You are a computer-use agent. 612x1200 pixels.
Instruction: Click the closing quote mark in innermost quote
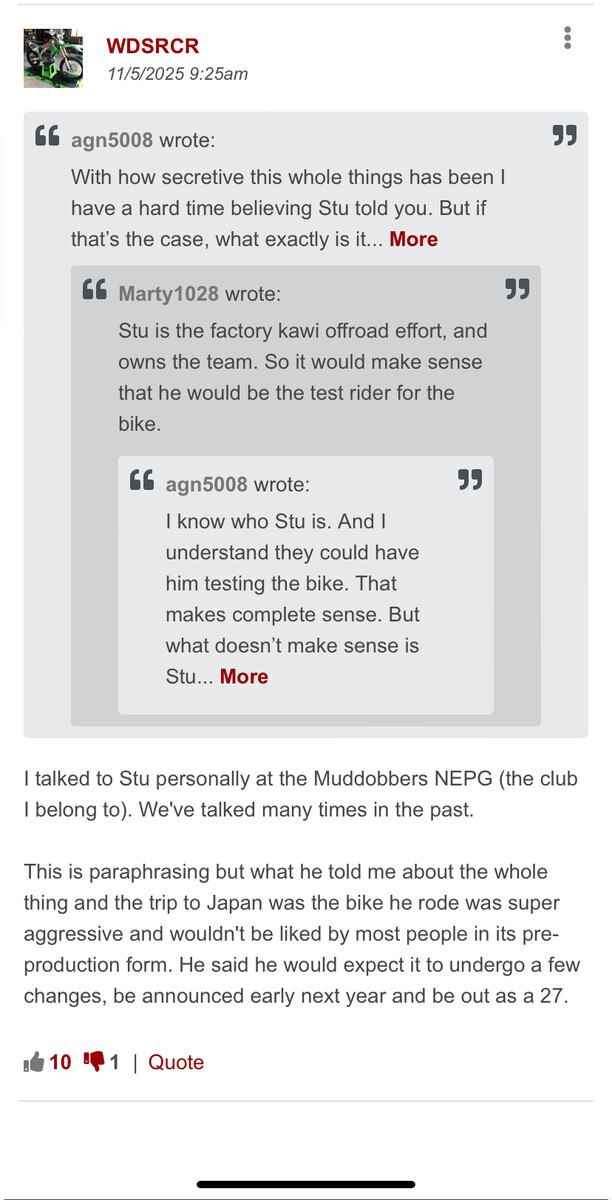click(x=470, y=480)
